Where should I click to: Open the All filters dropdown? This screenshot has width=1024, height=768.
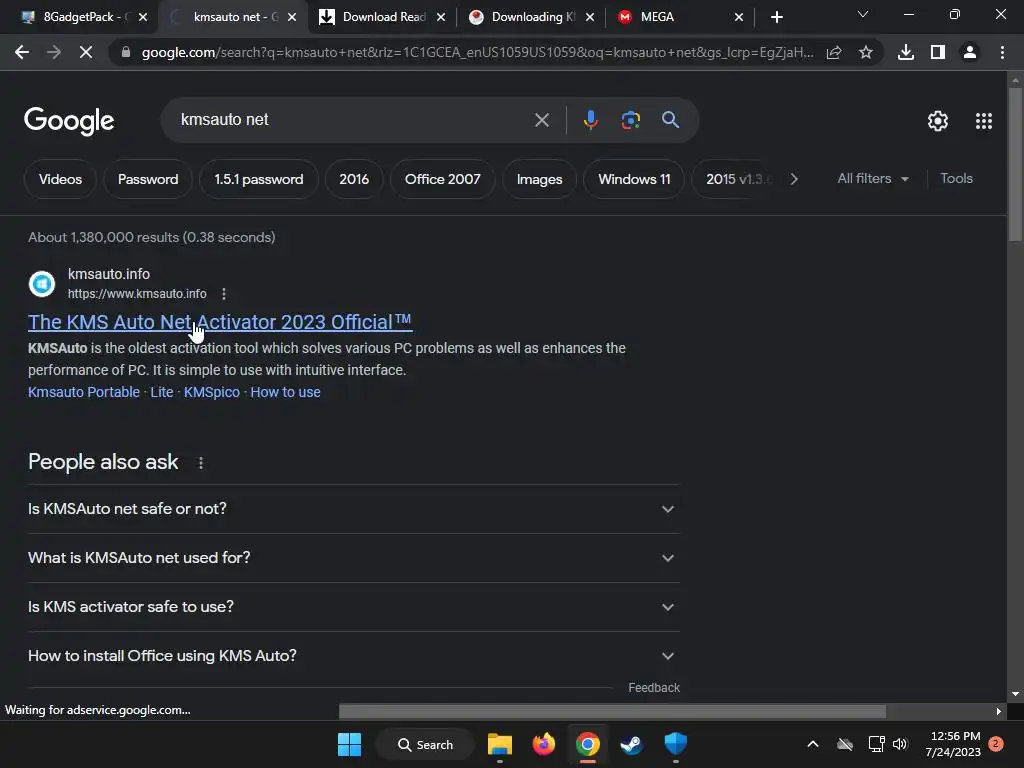[872, 178]
